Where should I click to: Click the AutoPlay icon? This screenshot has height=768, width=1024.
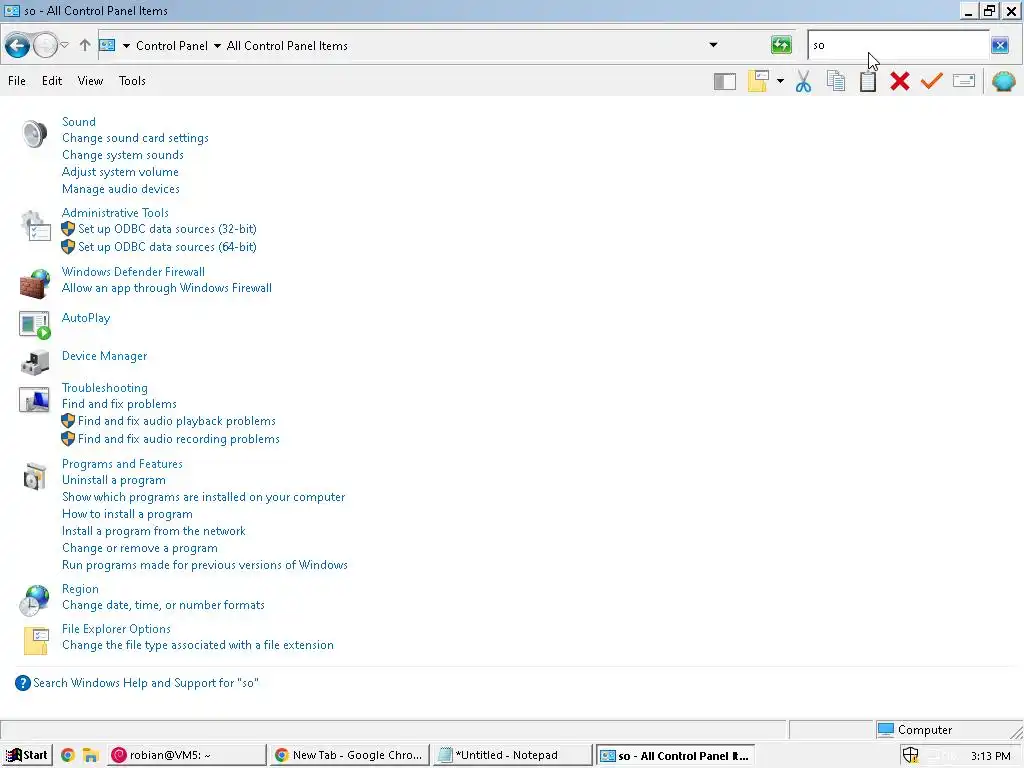coord(35,325)
